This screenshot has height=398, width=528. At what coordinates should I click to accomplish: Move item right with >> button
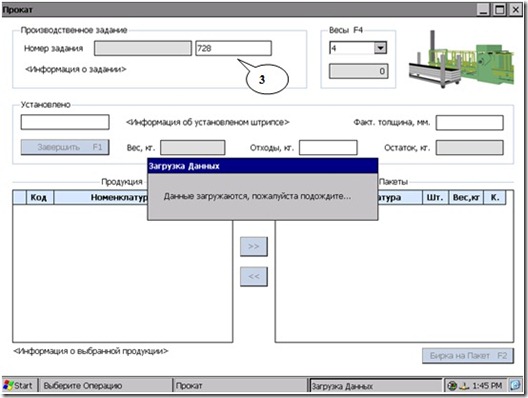pyautogui.click(x=254, y=246)
